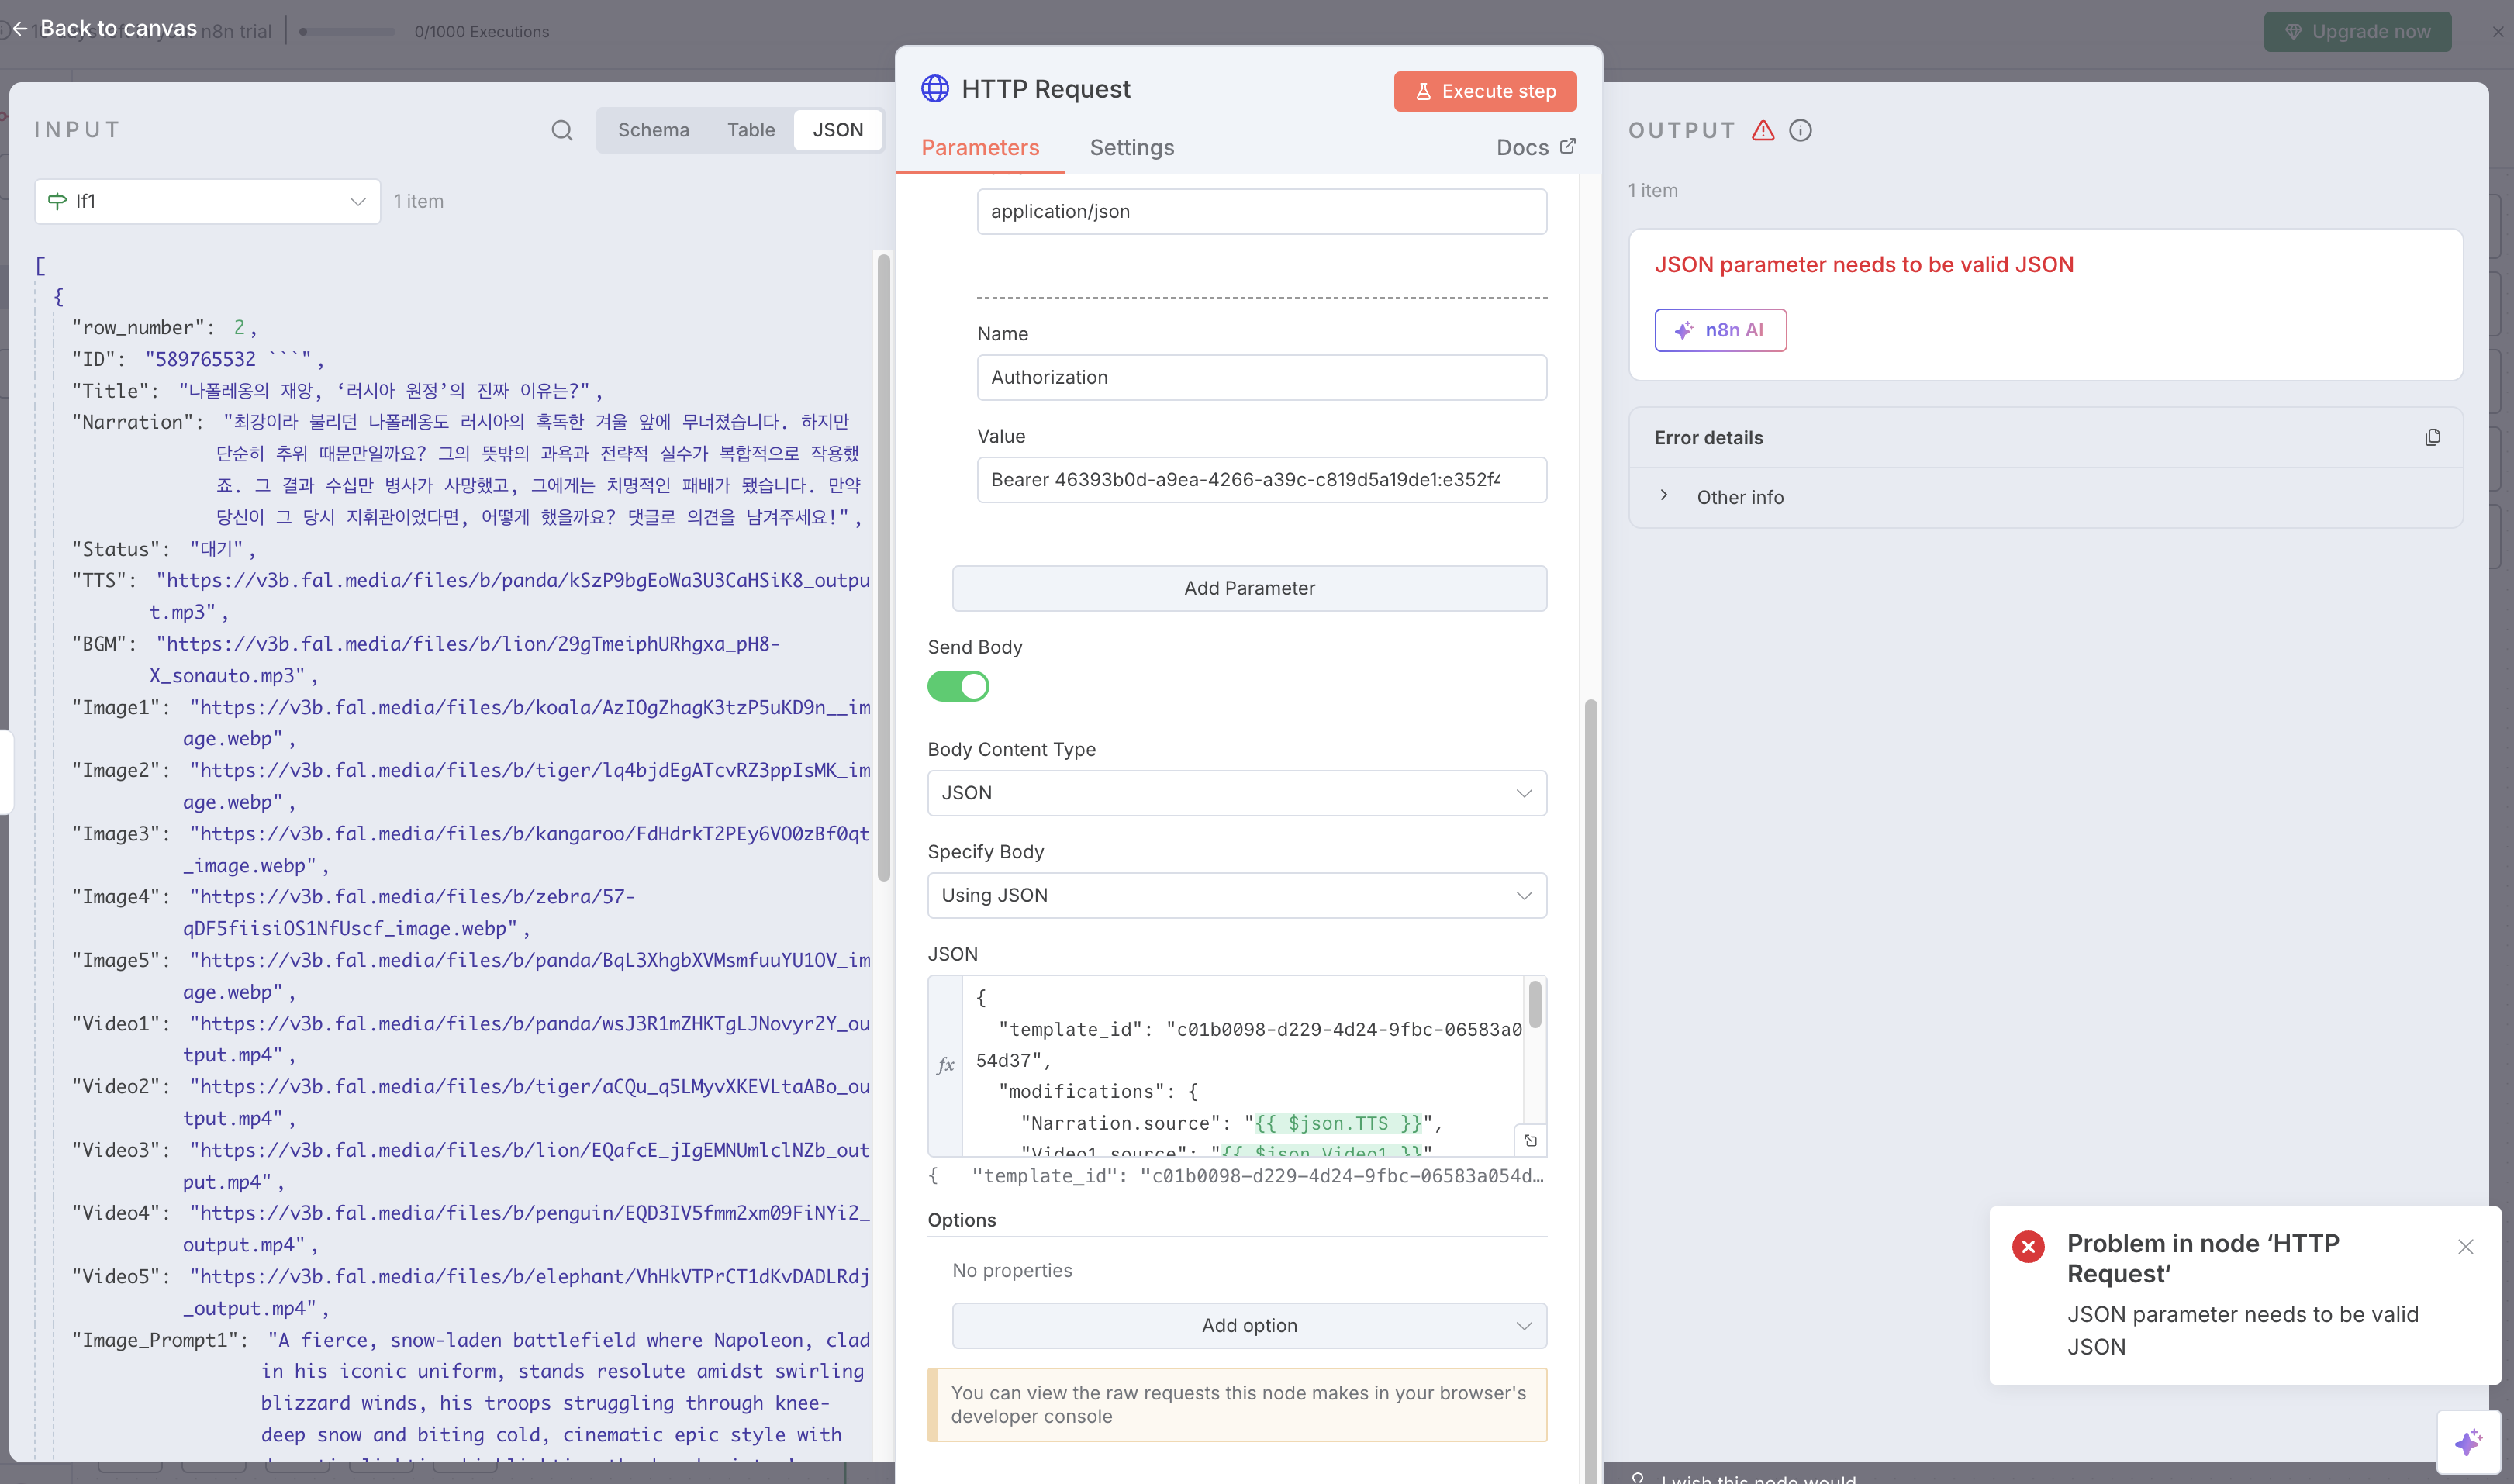
Task: Click the Add Parameter button
Action: (x=1249, y=588)
